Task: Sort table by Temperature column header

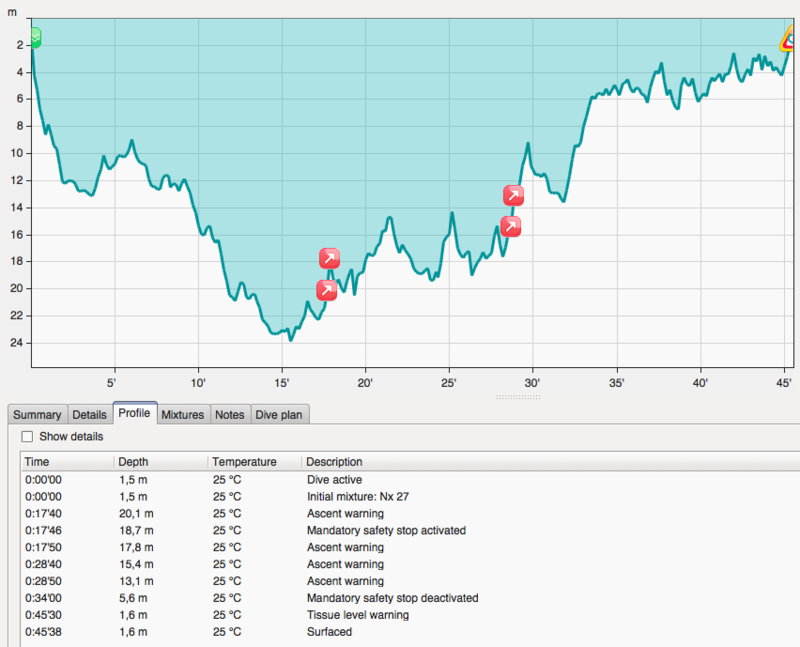Action: 255,462
